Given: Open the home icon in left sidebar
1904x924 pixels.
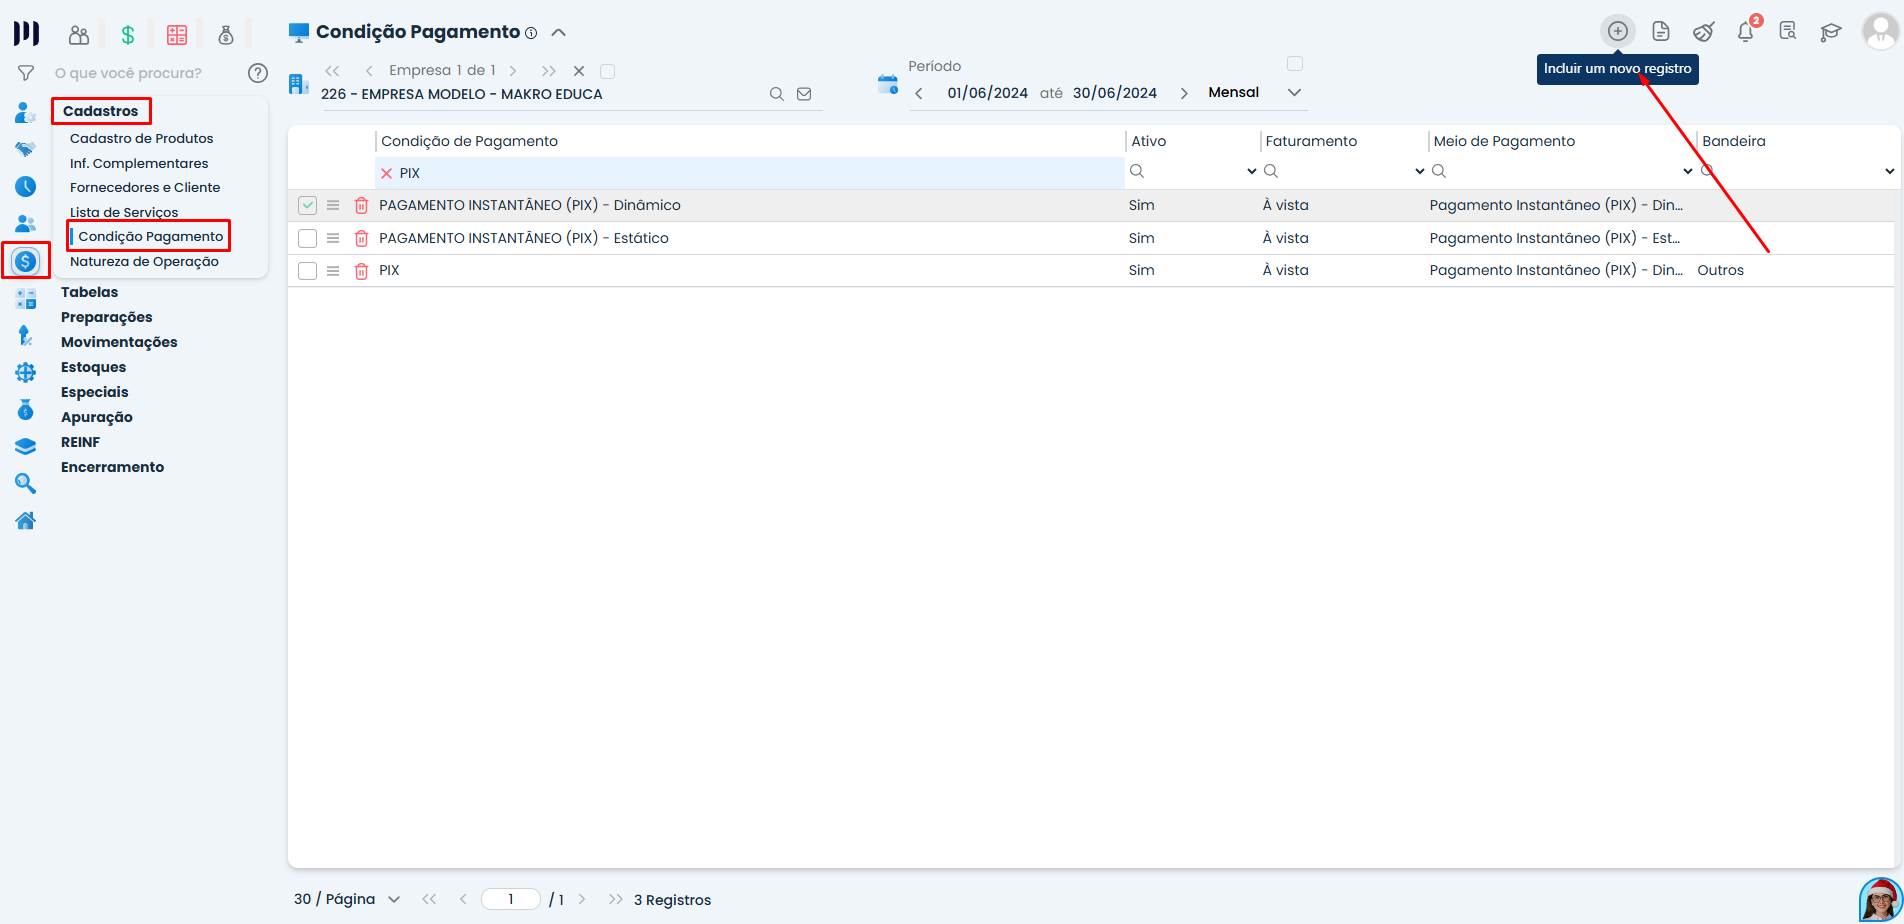Looking at the screenshot, I should [26, 520].
